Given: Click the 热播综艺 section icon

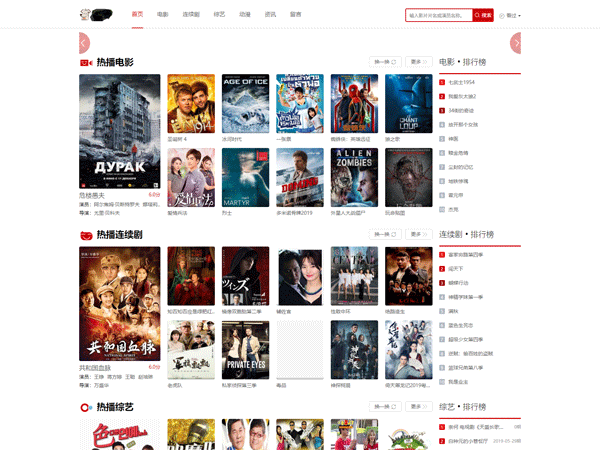Looking at the screenshot, I should click(85, 407).
